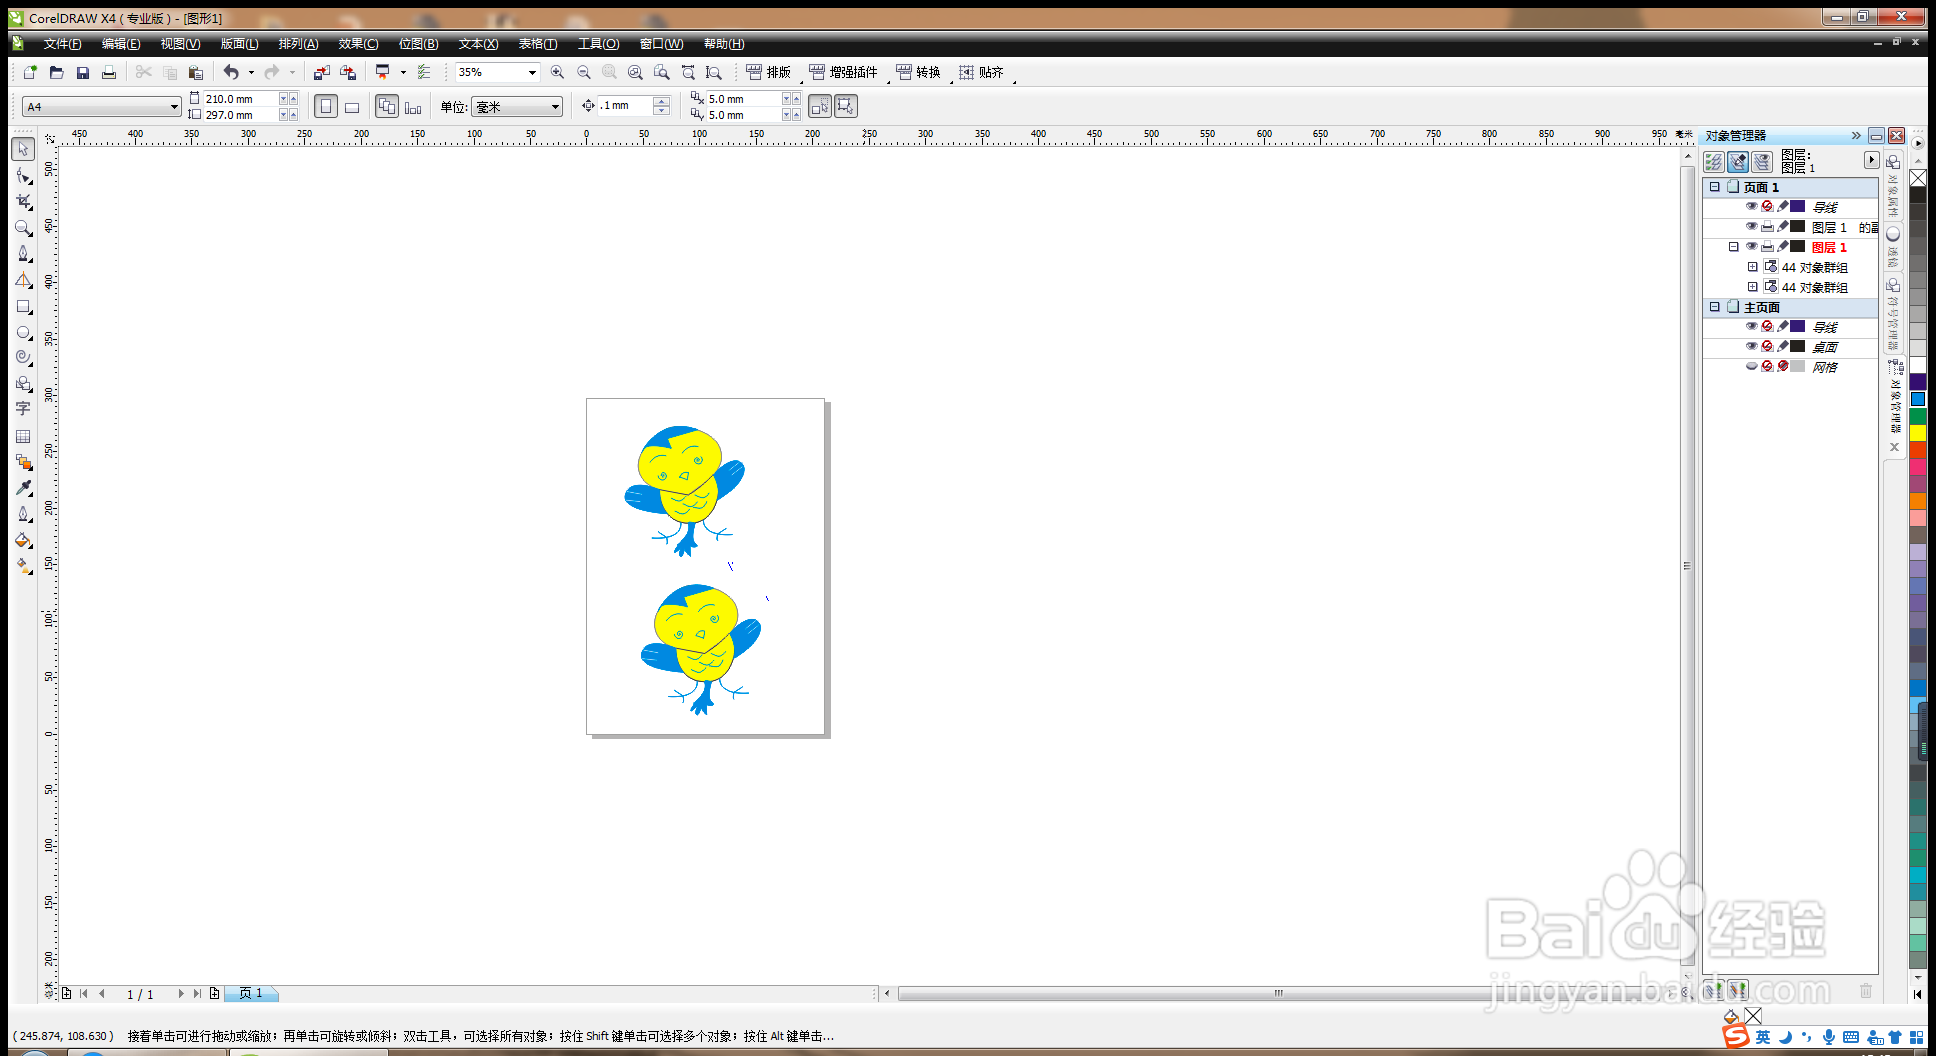Image resolution: width=1936 pixels, height=1056 pixels.
Task: Select the Rectangle tool
Action: [23, 306]
